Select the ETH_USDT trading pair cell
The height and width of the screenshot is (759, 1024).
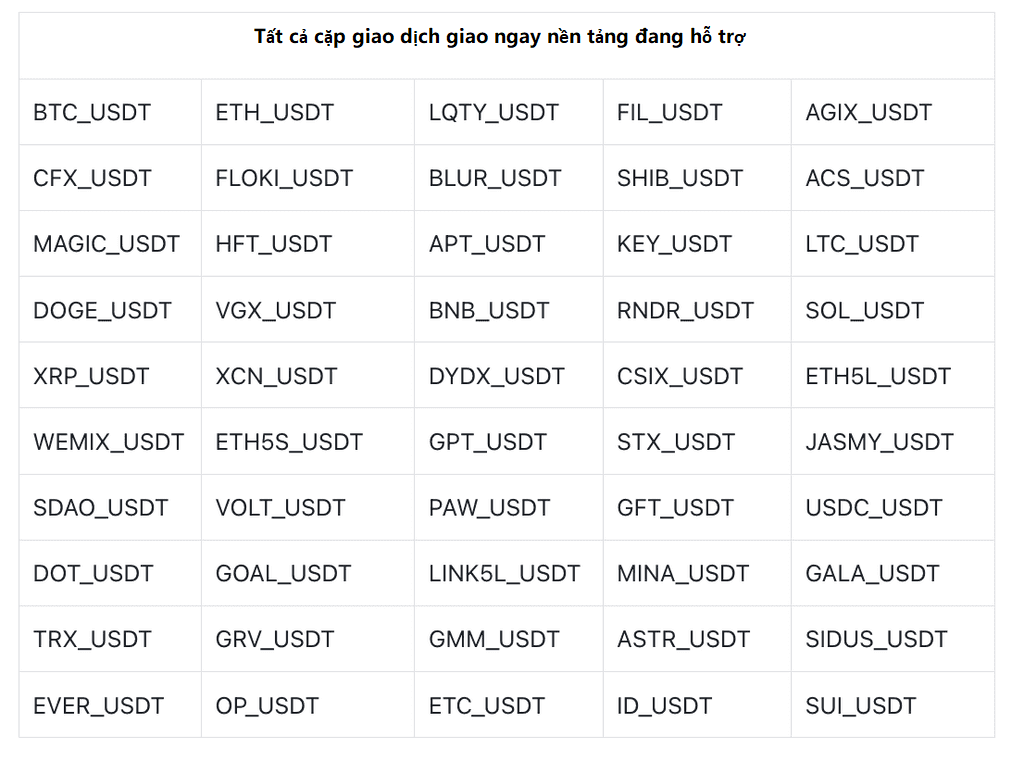point(308,112)
